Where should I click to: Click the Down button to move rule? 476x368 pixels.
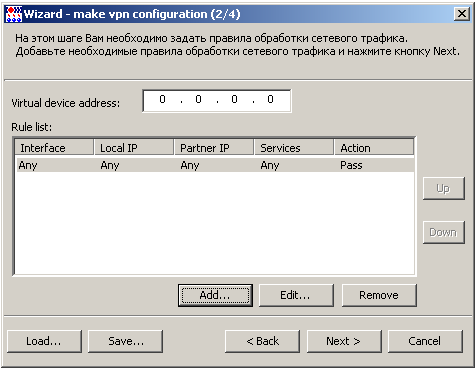pos(444,232)
